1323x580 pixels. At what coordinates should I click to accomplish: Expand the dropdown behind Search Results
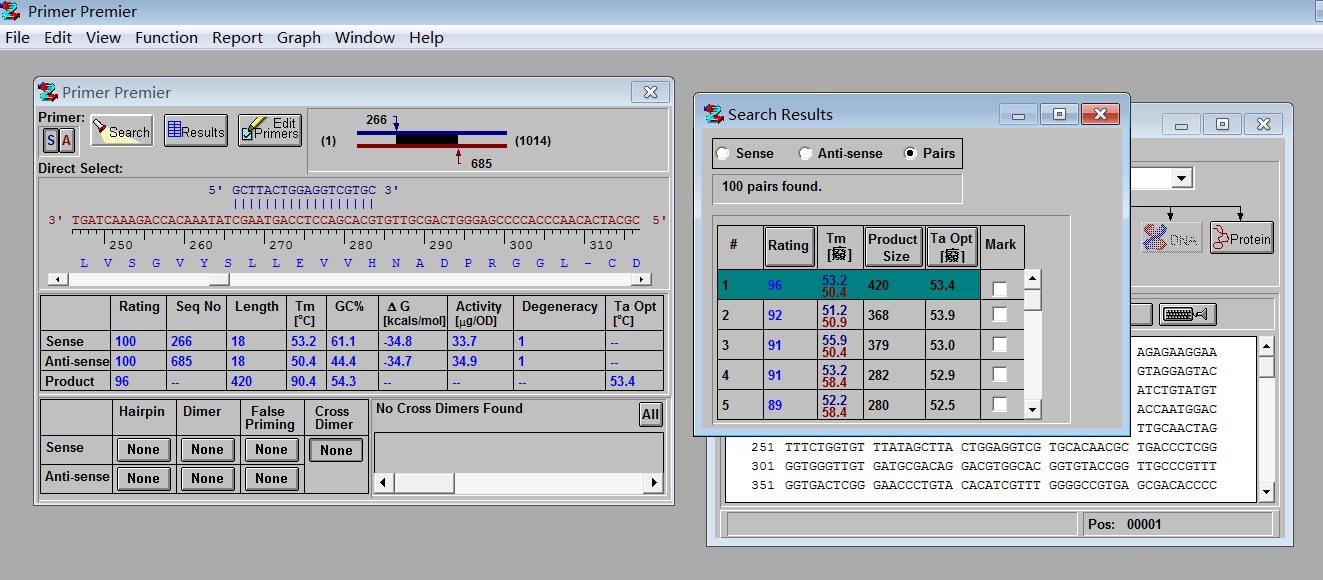point(1182,178)
